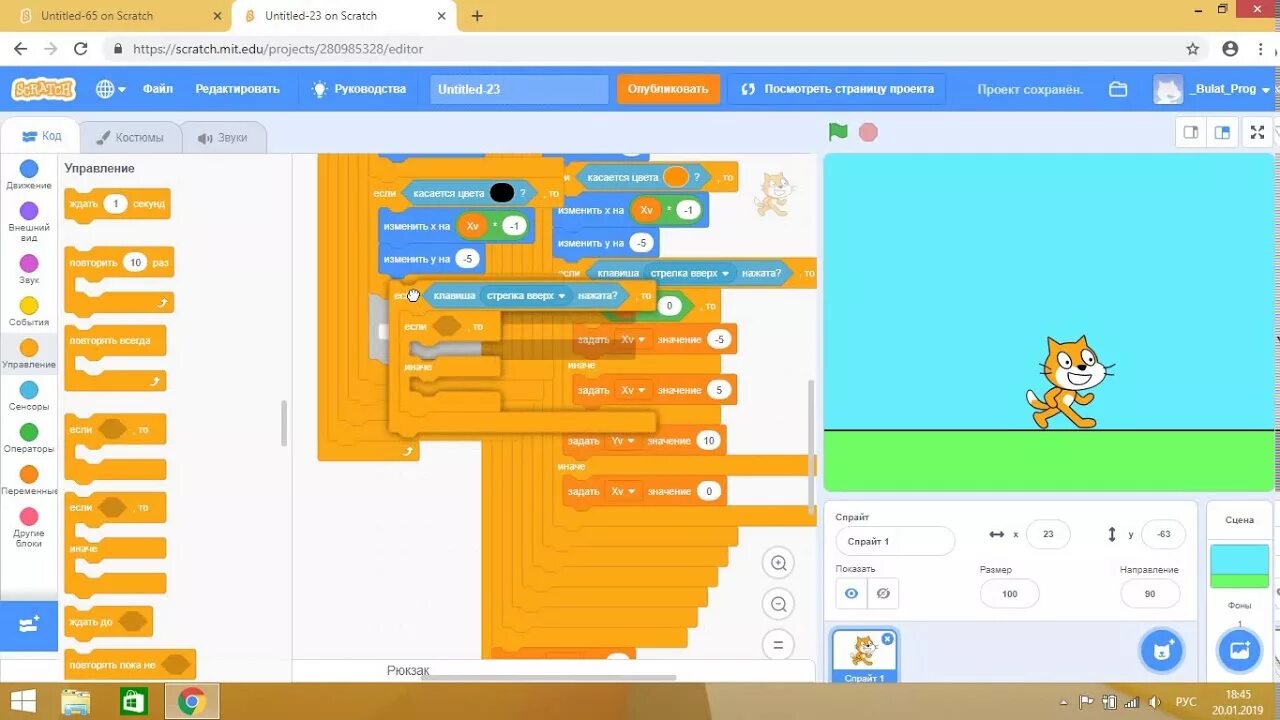Click the choose a sprite button

tap(1161, 650)
